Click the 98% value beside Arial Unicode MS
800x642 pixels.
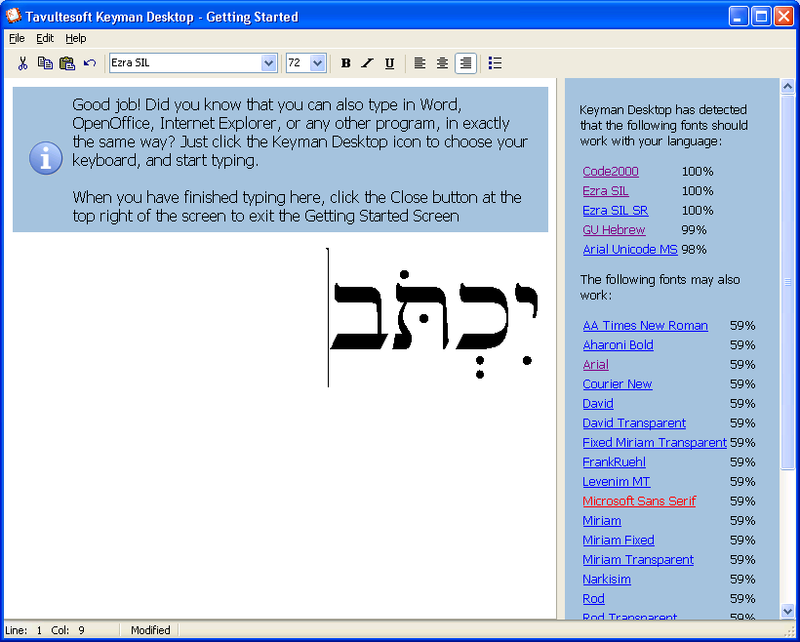(694, 250)
